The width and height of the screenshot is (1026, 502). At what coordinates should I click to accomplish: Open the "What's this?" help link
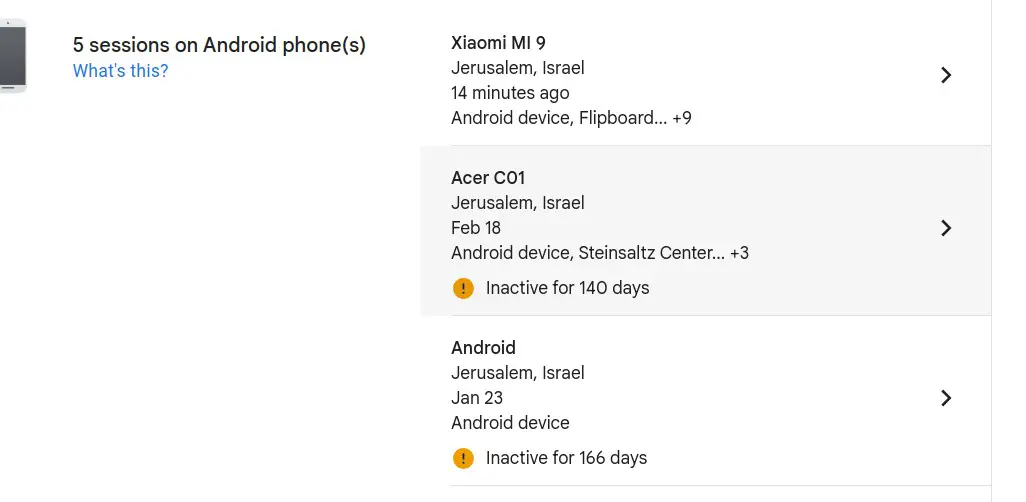120,71
